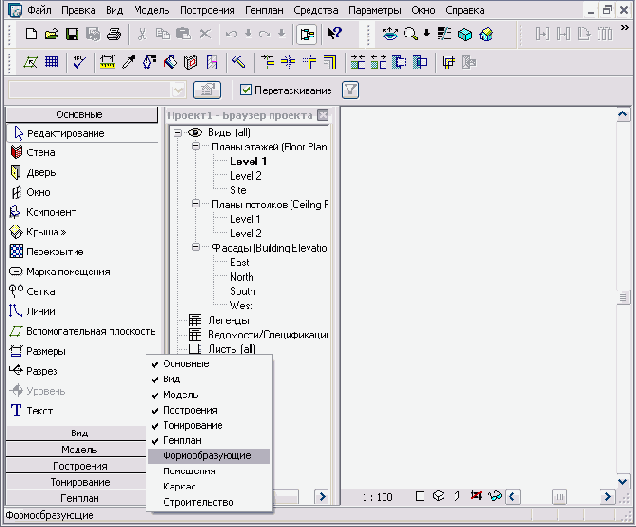This screenshot has width=636, height=527.
Task: Uncheck Вид in the popup menu
Action: tap(209, 379)
